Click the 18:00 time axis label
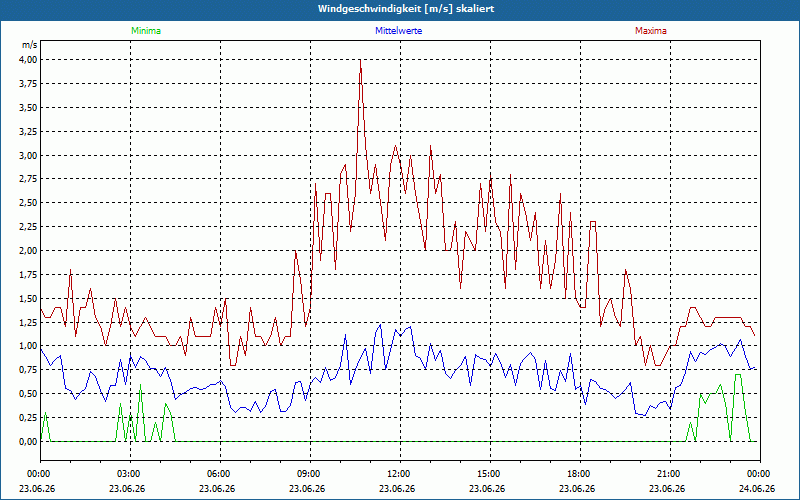The image size is (800, 500). point(577,474)
